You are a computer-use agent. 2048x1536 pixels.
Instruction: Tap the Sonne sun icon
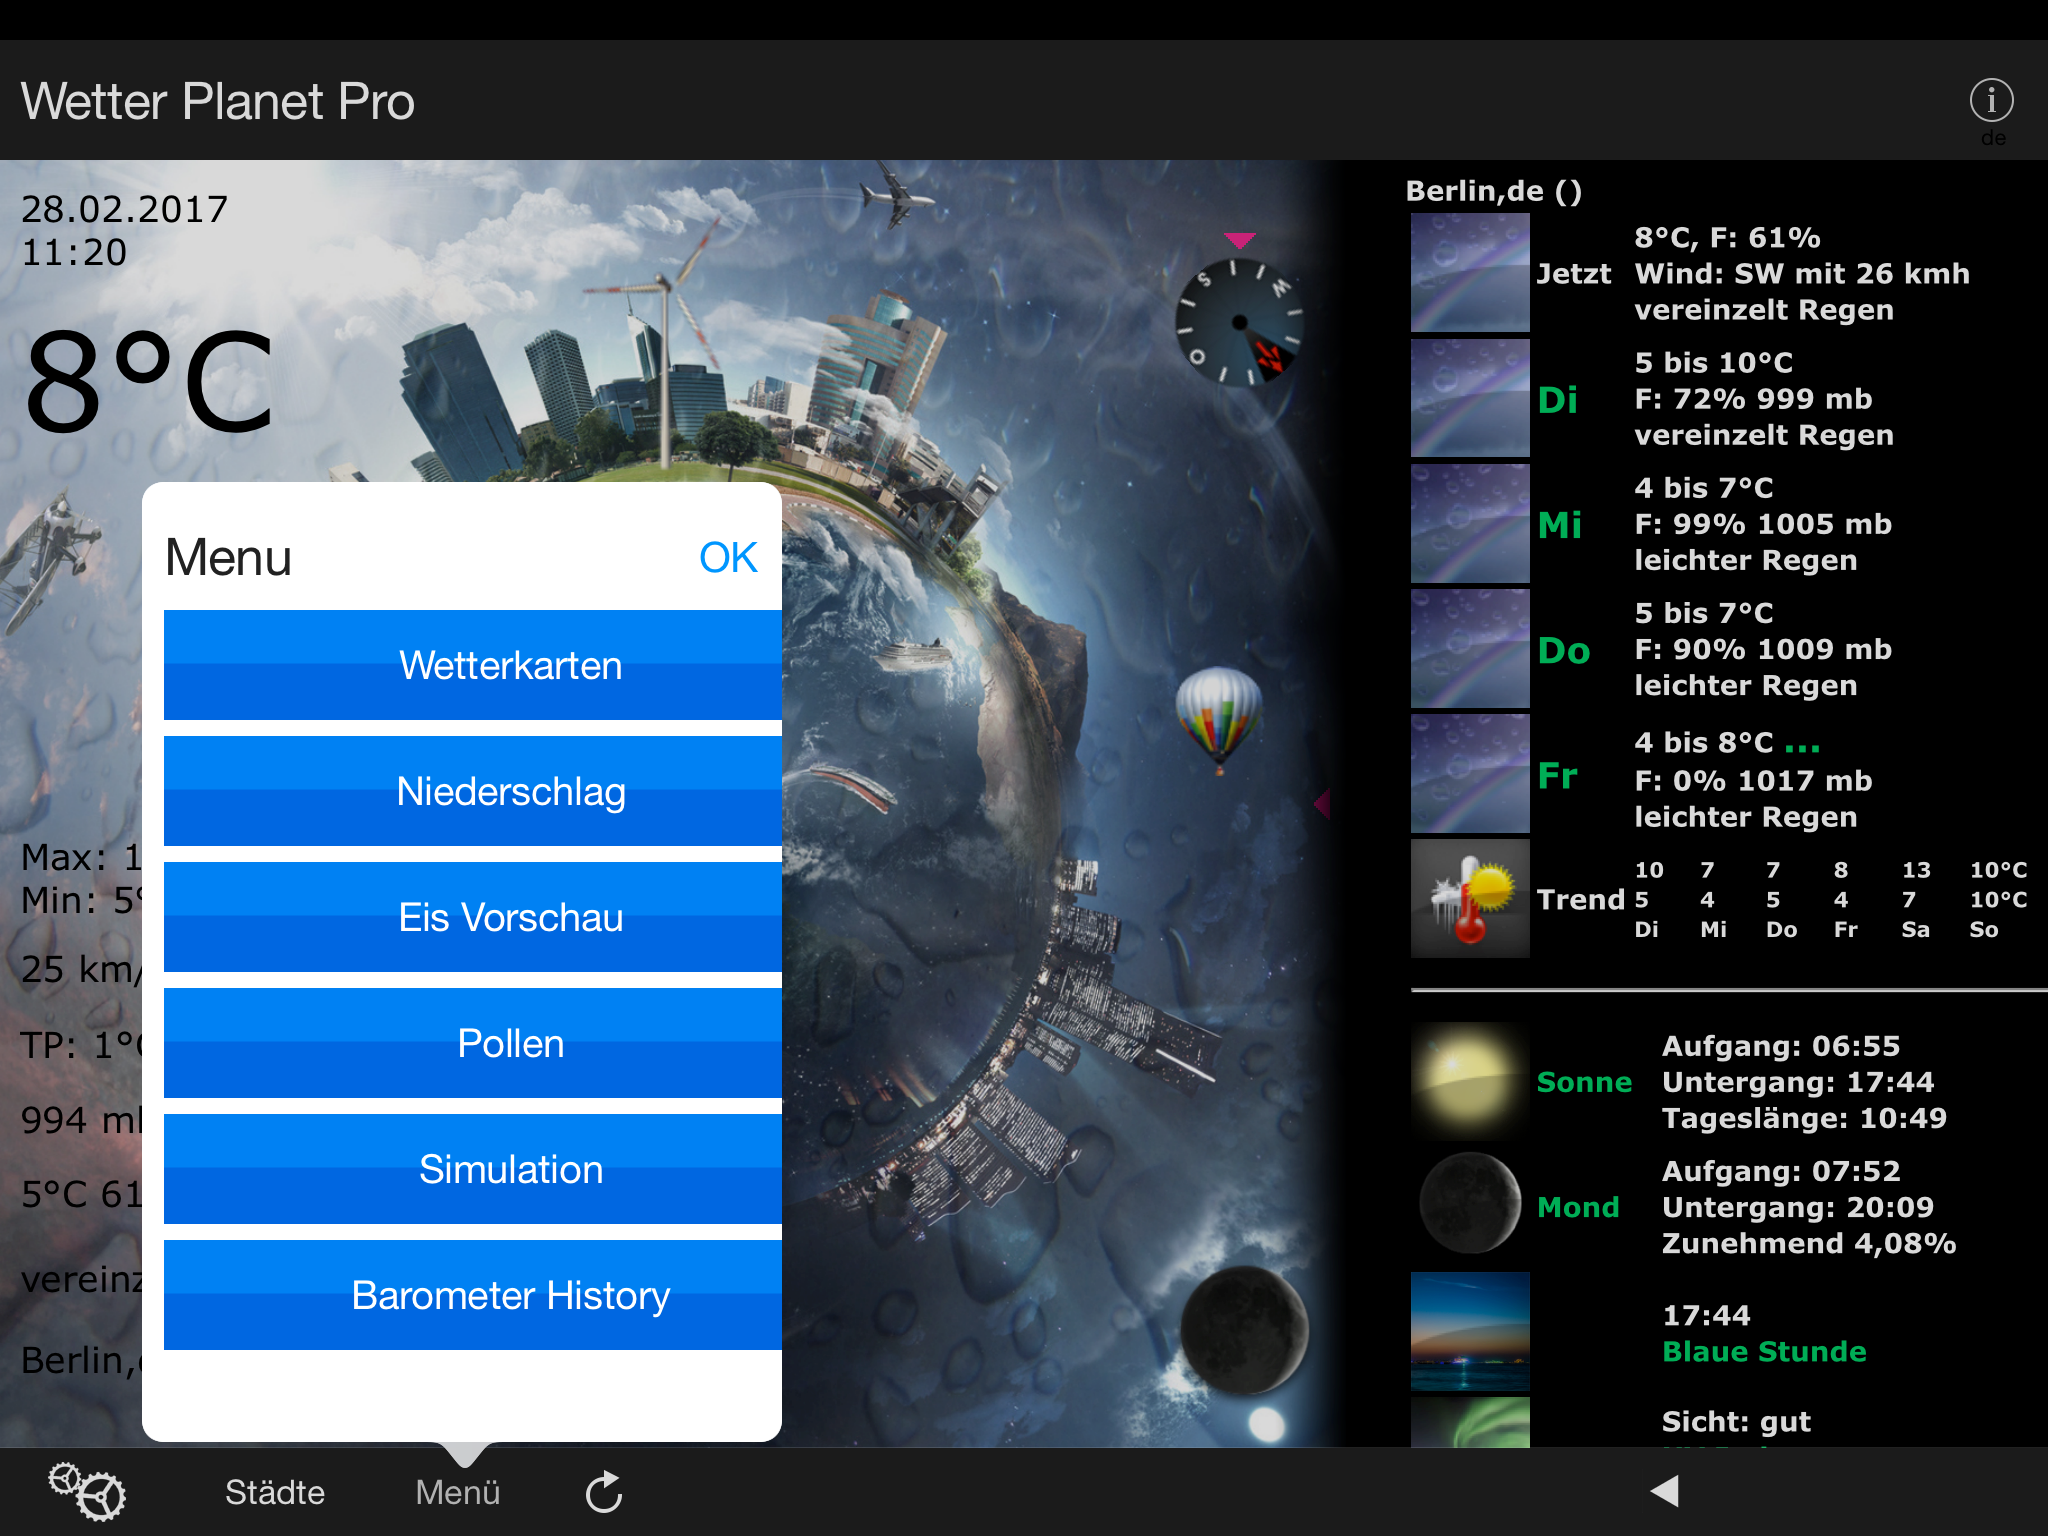[1469, 1082]
